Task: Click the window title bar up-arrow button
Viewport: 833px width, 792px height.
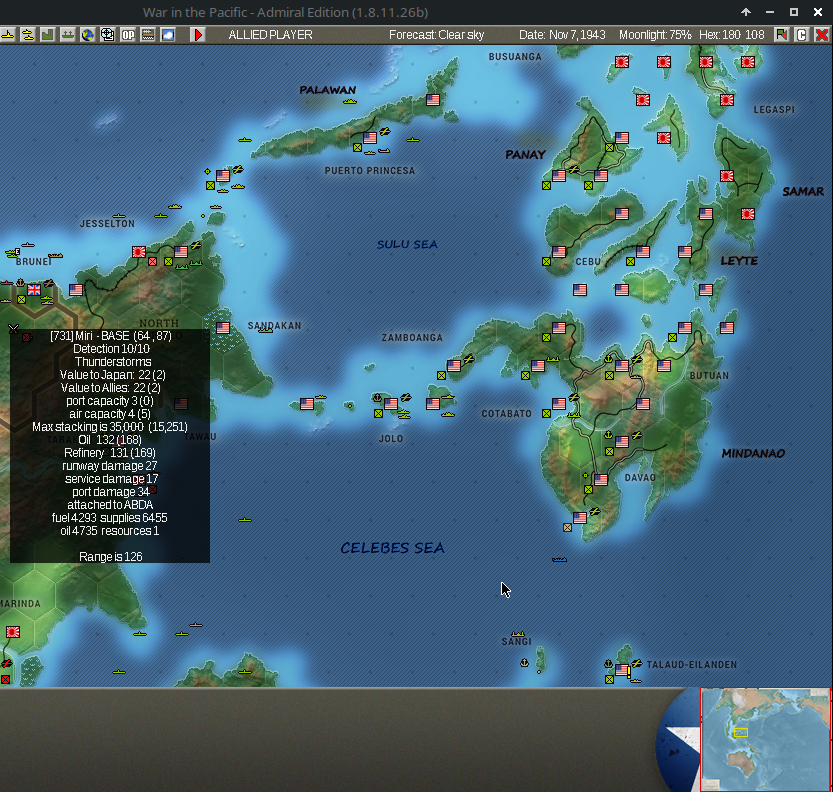Action: click(x=746, y=12)
